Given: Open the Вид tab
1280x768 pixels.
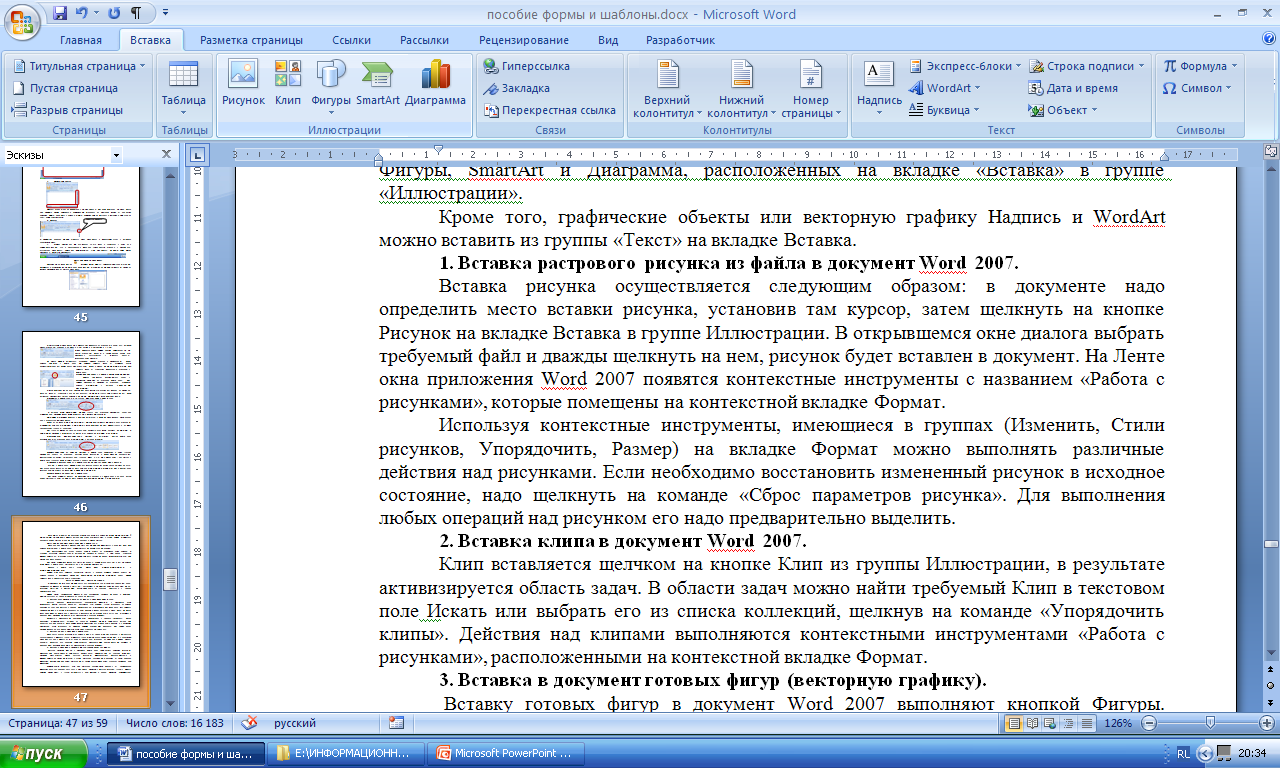Looking at the screenshot, I should pyautogui.click(x=608, y=40).
